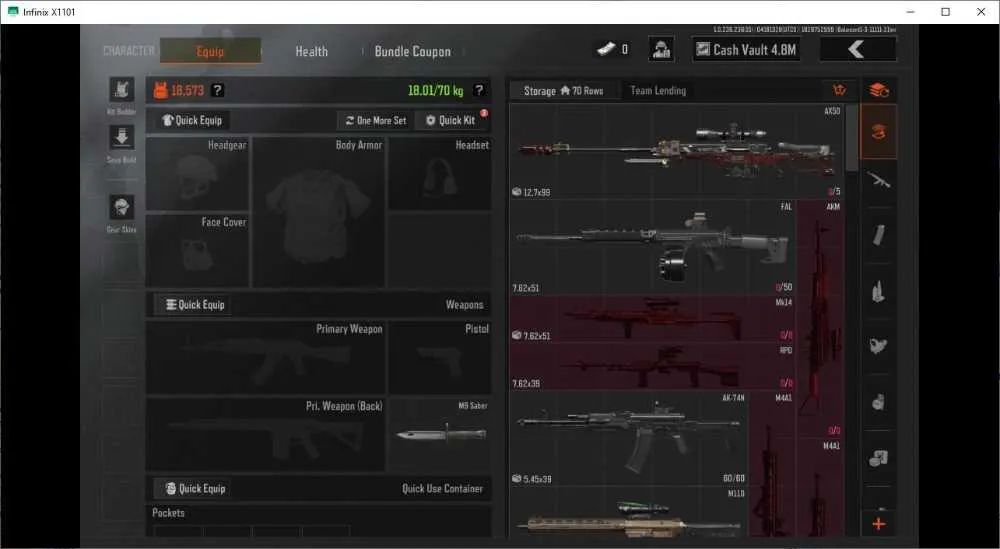Click the storage list scrollbar thumb

852,136
